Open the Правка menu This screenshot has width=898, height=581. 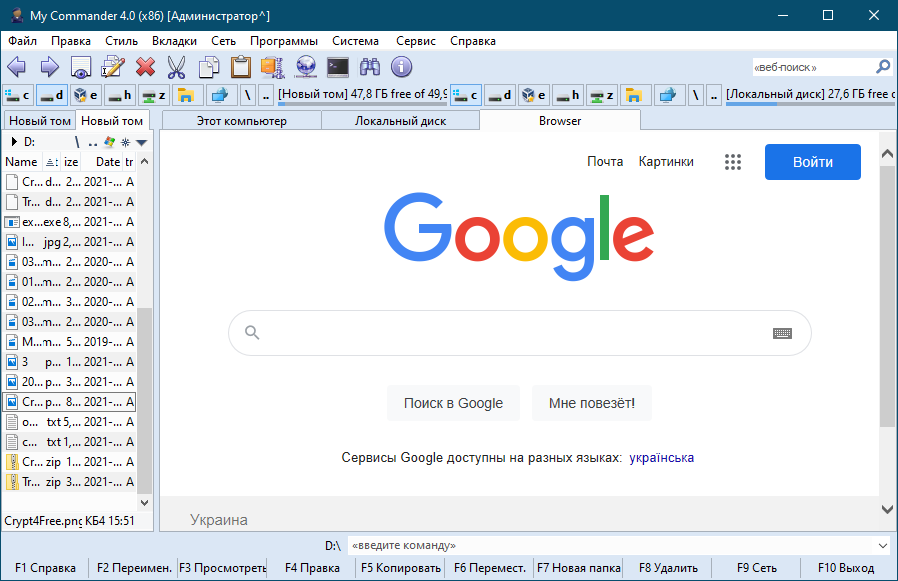pos(70,41)
